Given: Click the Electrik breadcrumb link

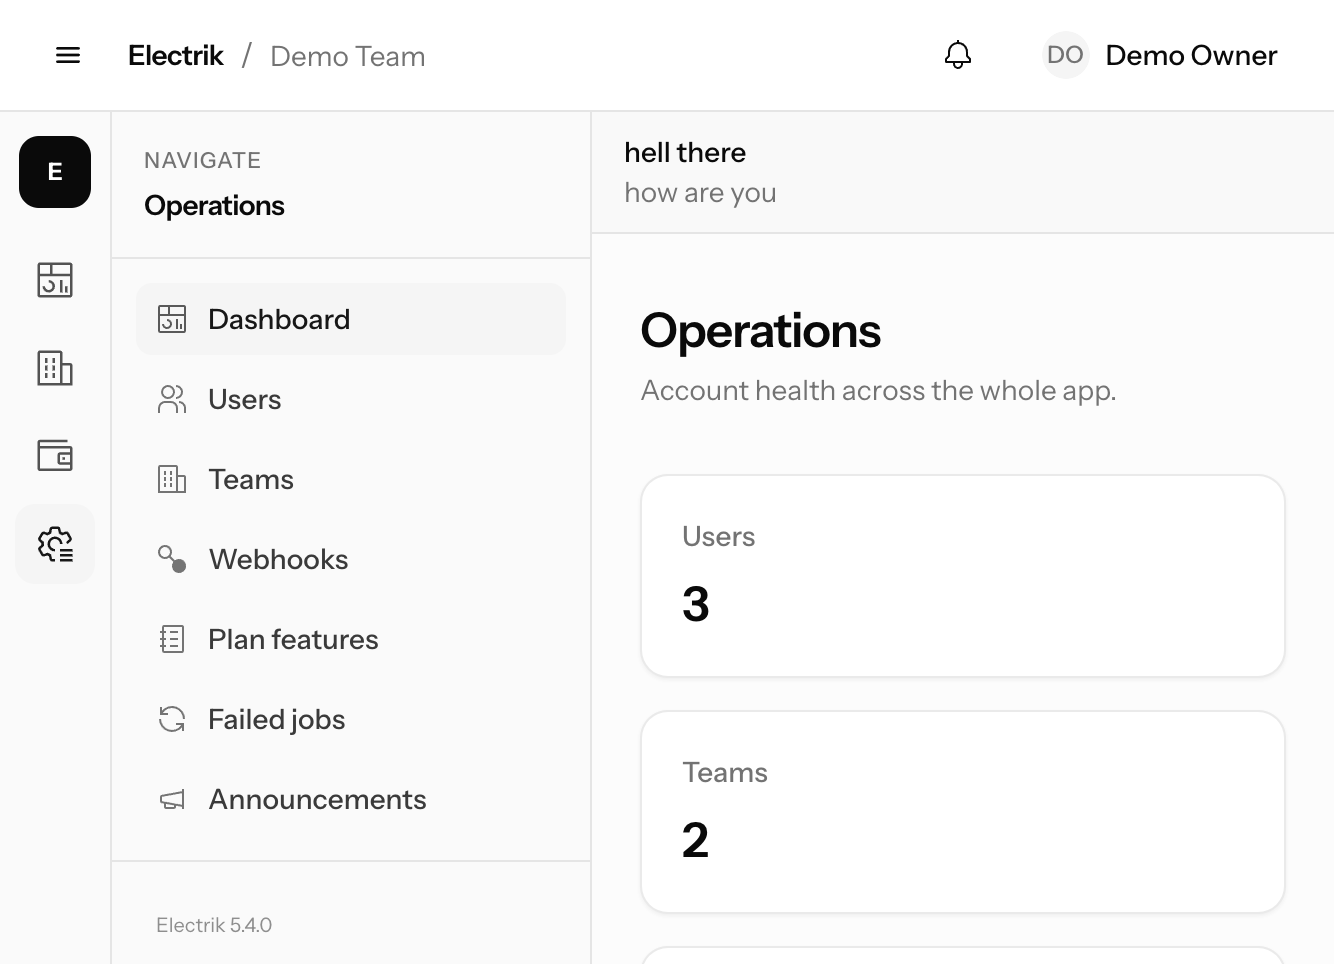Looking at the screenshot, I should pos(176,56).
